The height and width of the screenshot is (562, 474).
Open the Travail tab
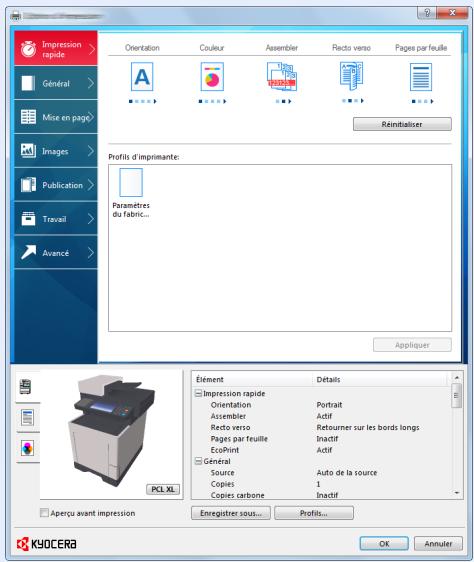pyautogui.click(x=56, y=219)
